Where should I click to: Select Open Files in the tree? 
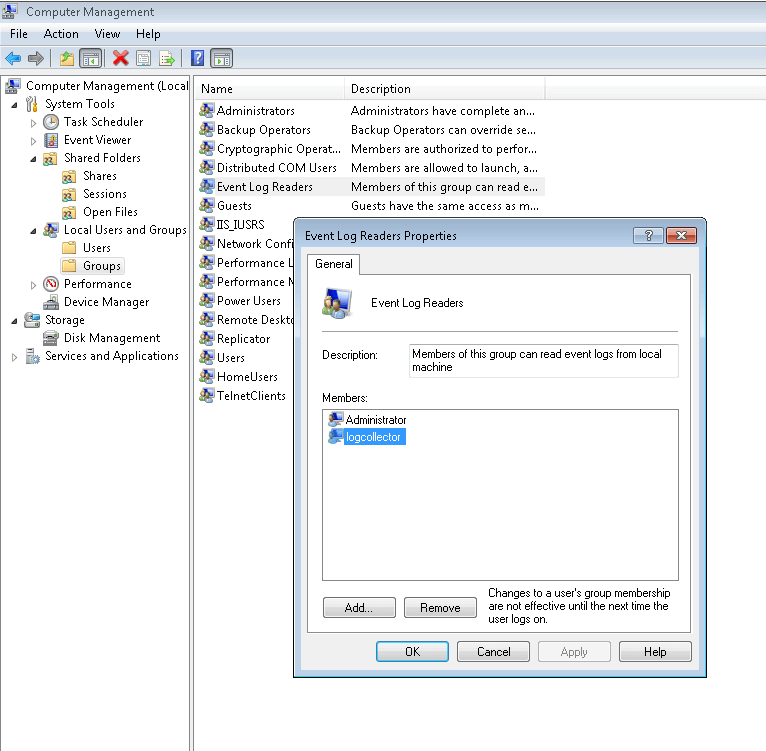tap(110, 212)
